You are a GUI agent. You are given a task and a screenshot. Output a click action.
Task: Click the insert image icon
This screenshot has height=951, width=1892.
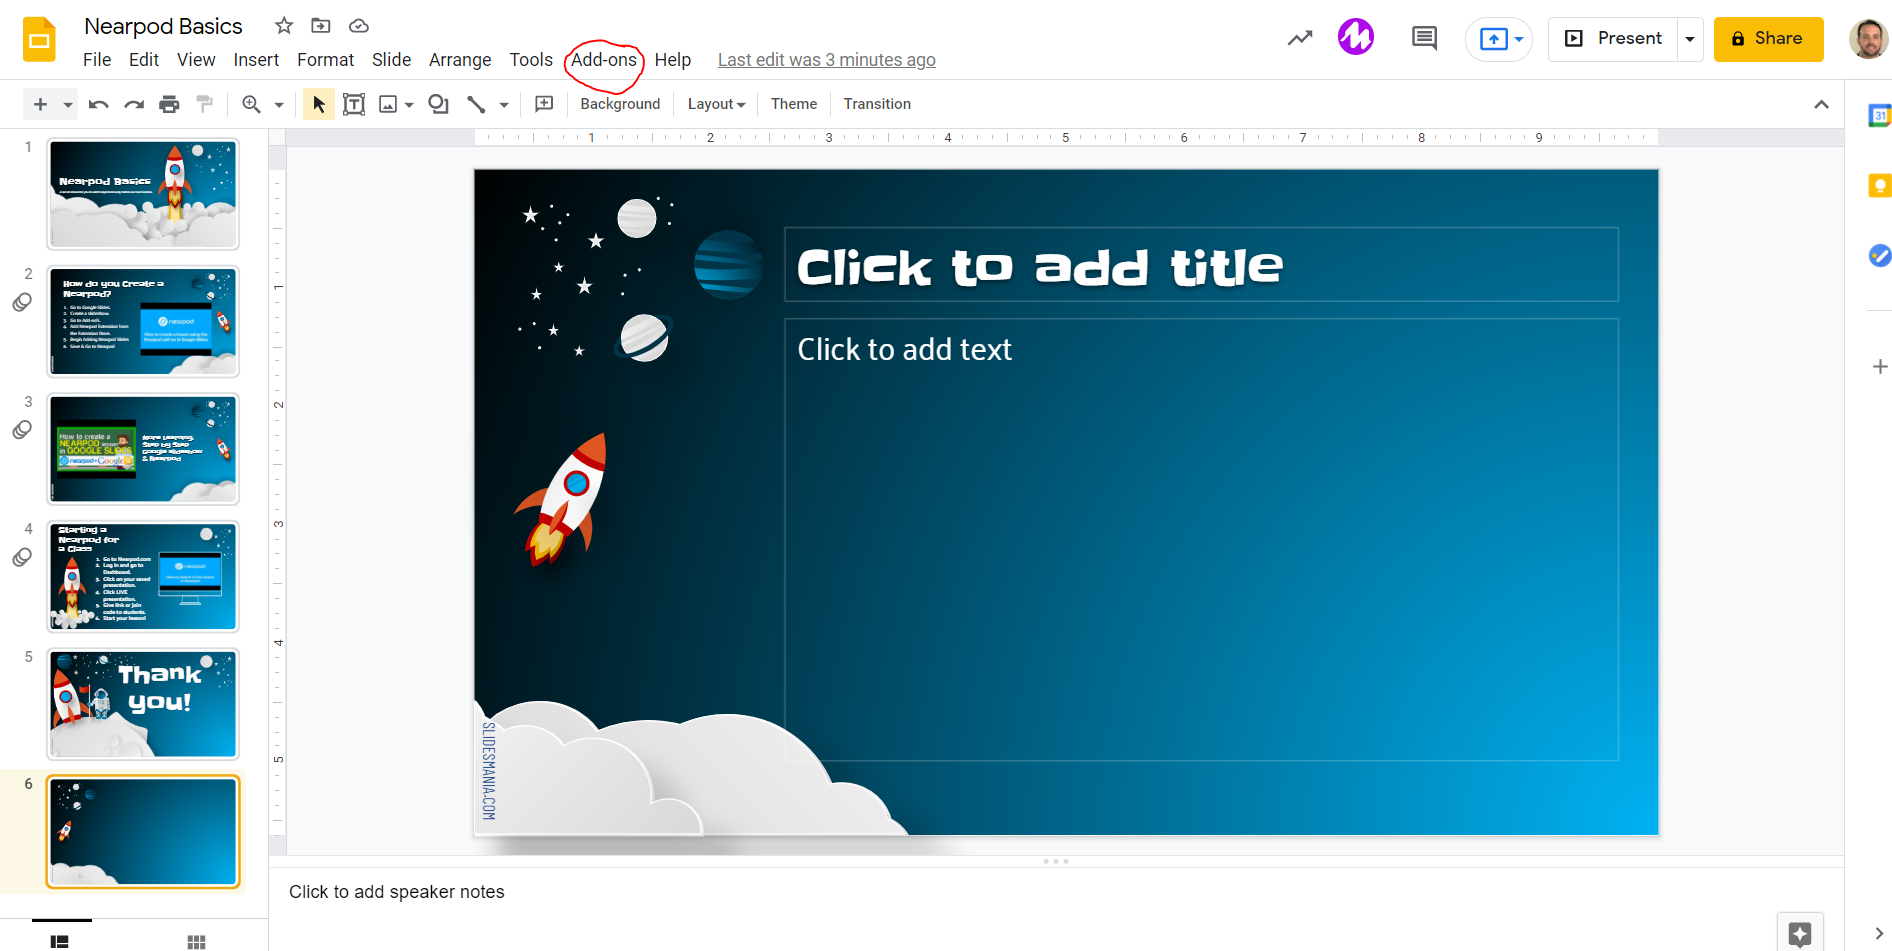pos(388,104)
